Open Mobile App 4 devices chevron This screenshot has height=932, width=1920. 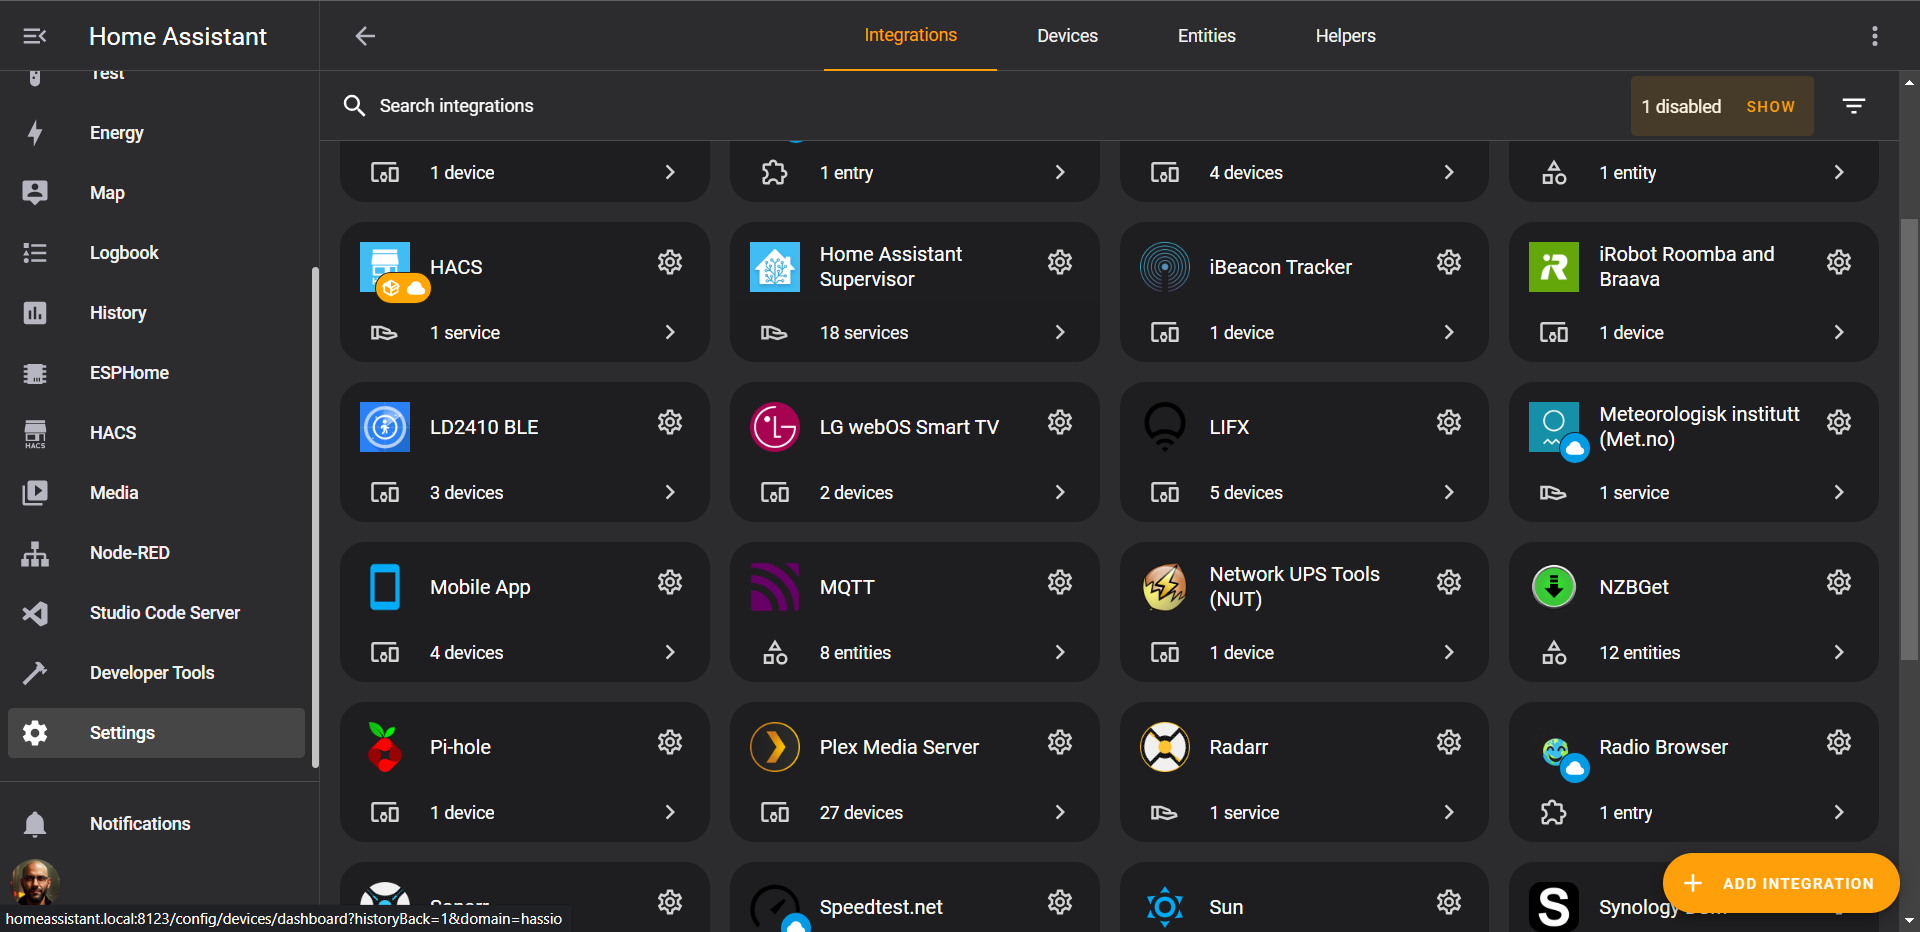coord(669,652)
